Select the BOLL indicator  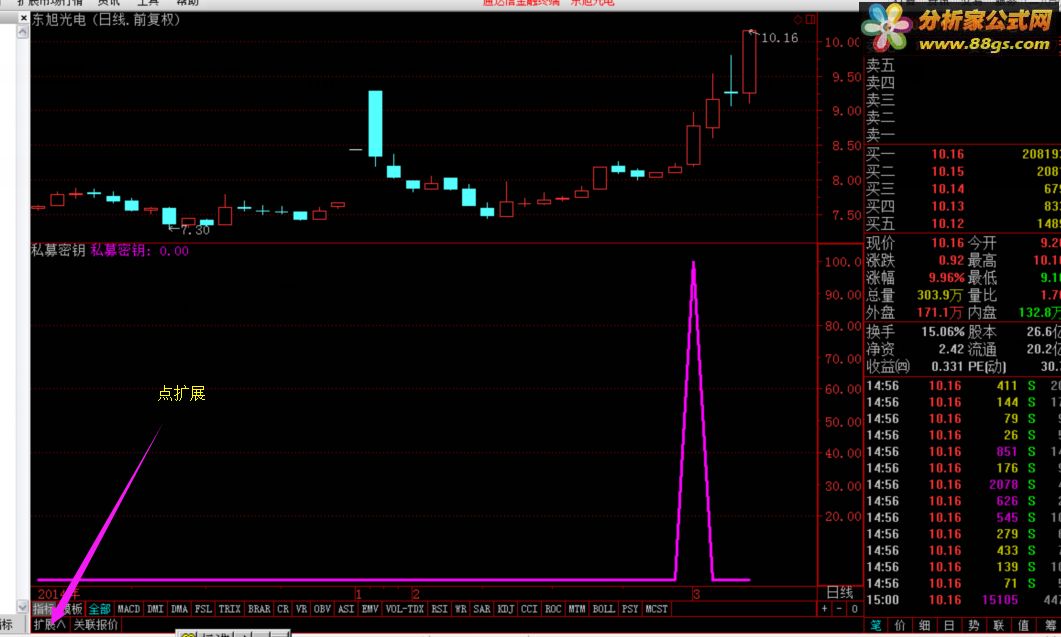pos(604,609)
